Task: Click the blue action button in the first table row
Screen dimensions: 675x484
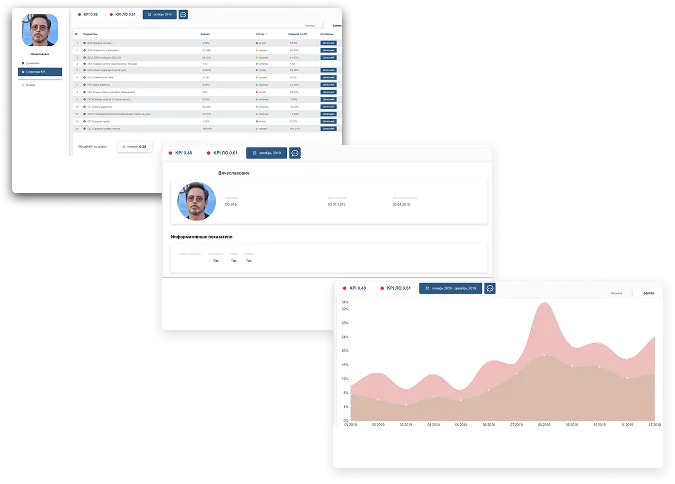Action: (328, 44)
